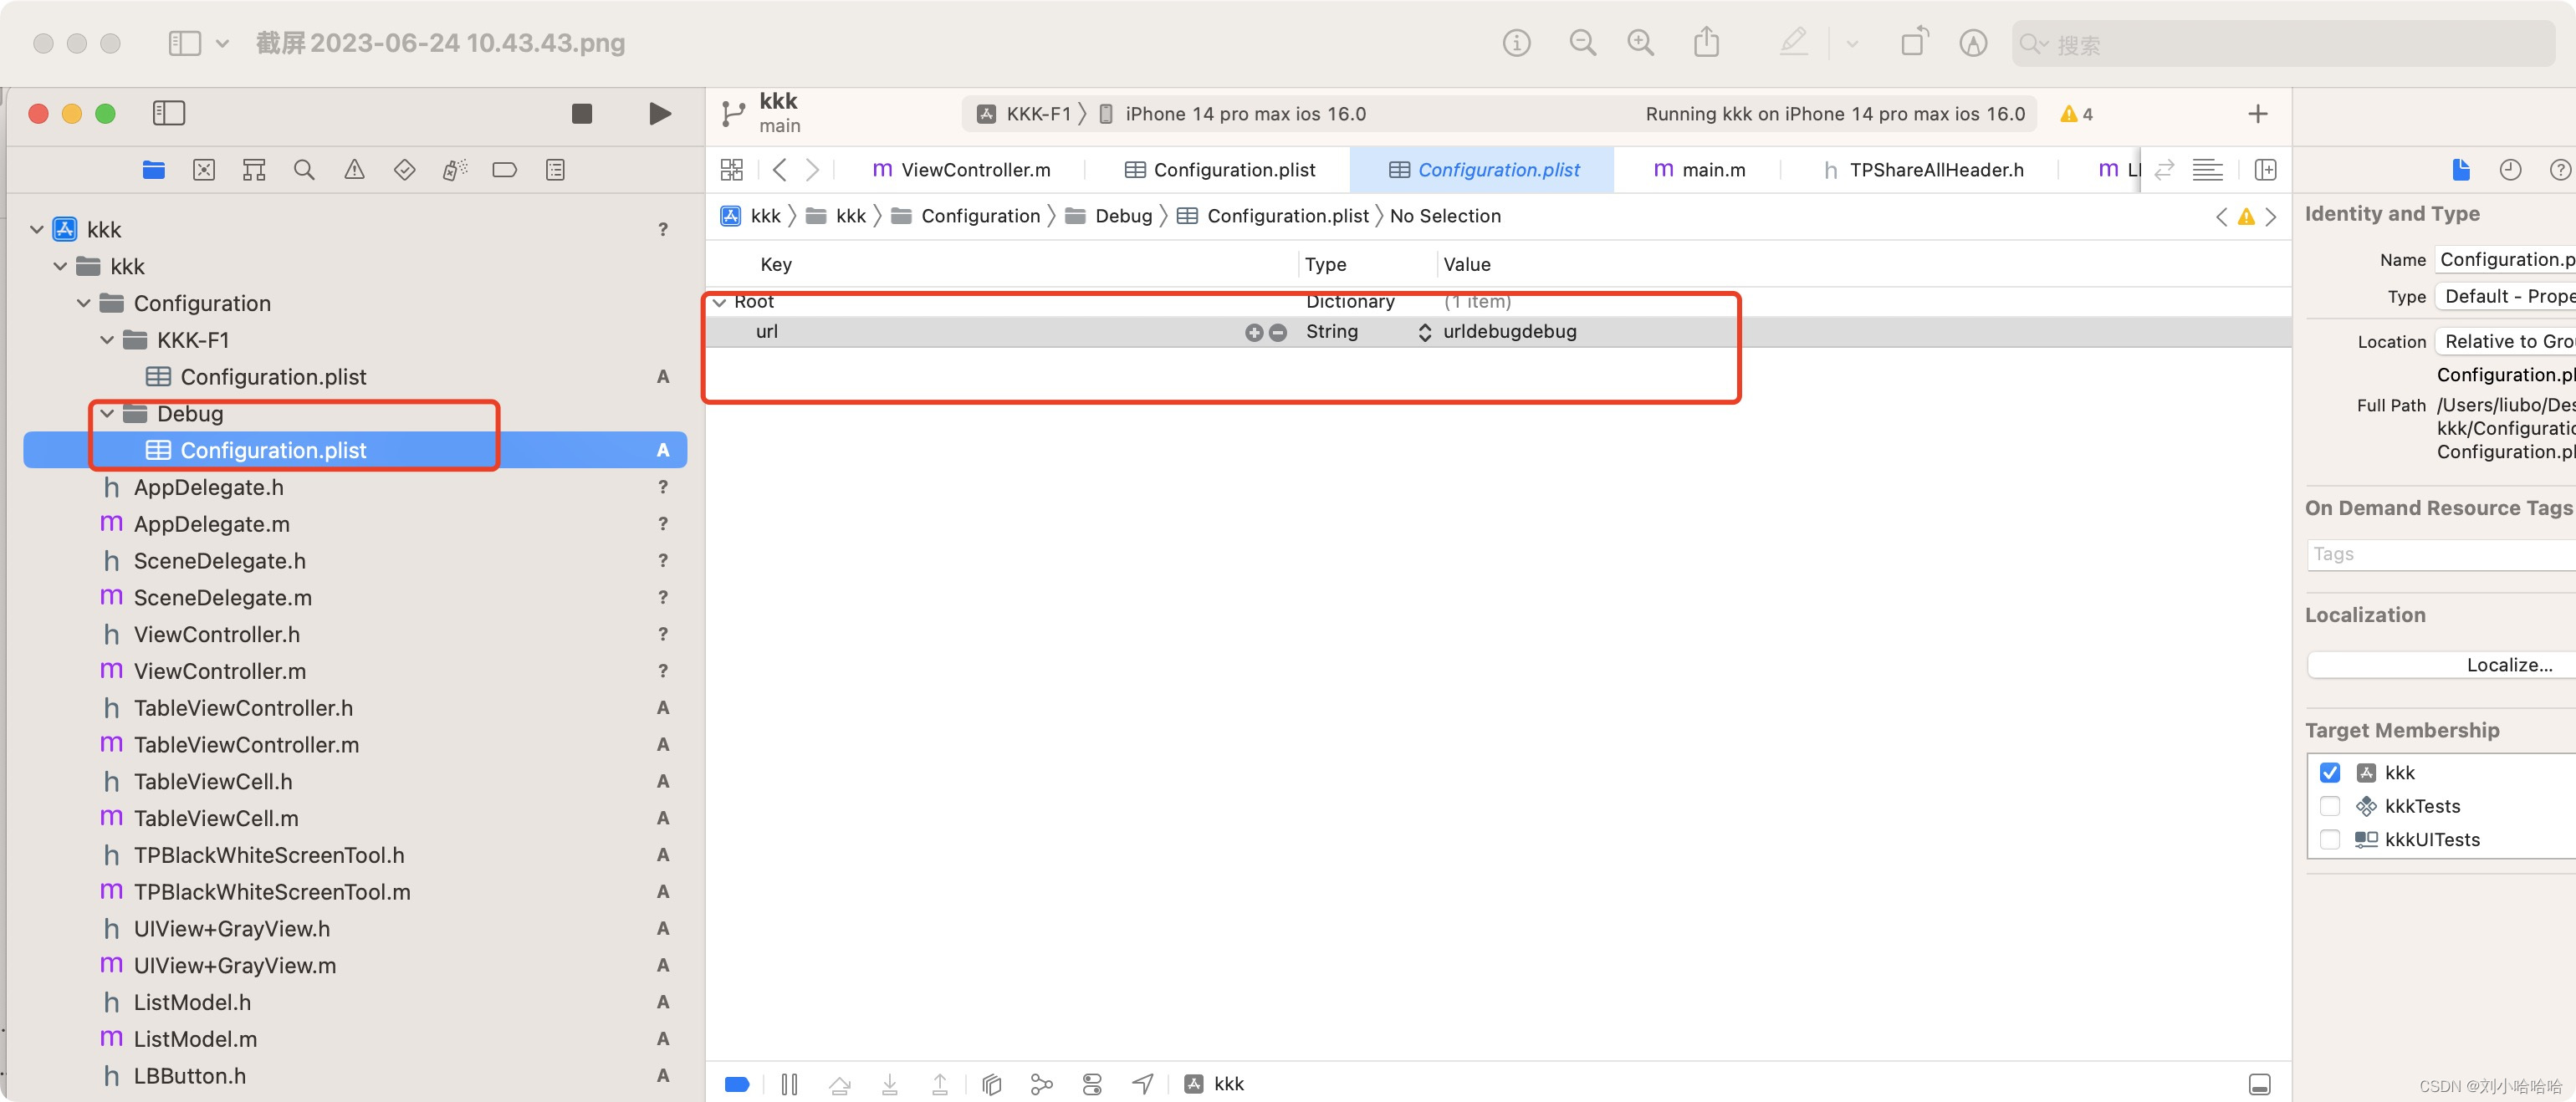Toggle breakpoints activation in debug bar
2576x1102 pixels.
coord(737,1084)
